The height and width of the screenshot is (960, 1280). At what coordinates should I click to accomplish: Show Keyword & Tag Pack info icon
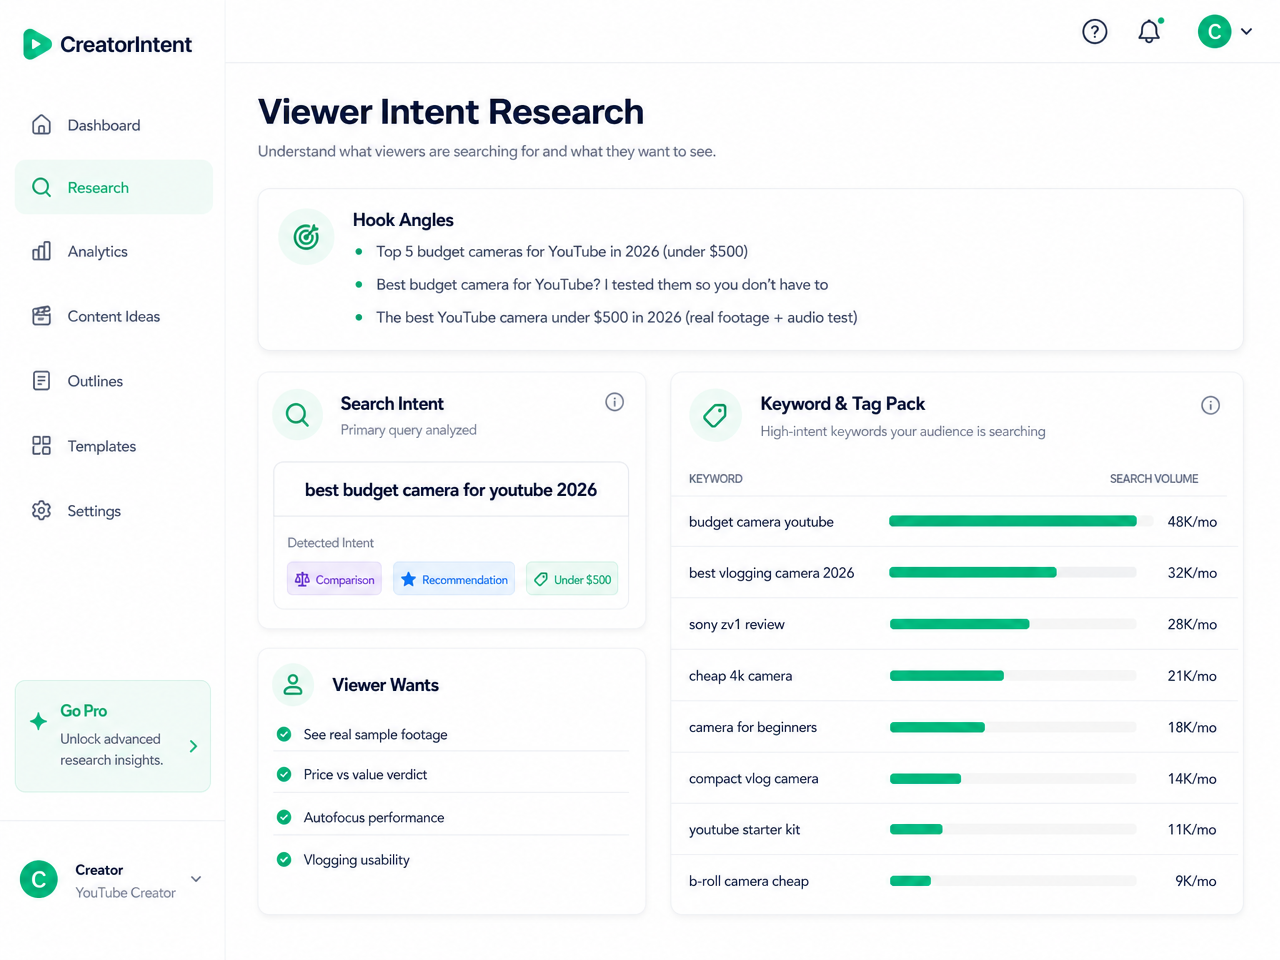pyautogui.click(x=1210, y=405)
